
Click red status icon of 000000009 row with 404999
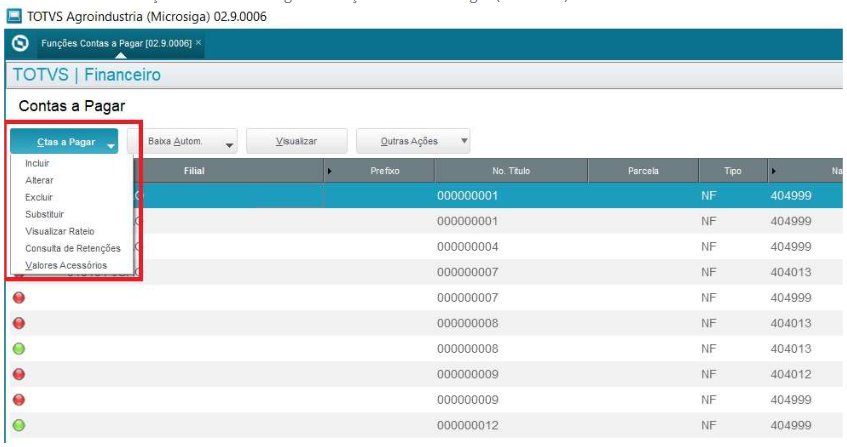pos(19,399)
